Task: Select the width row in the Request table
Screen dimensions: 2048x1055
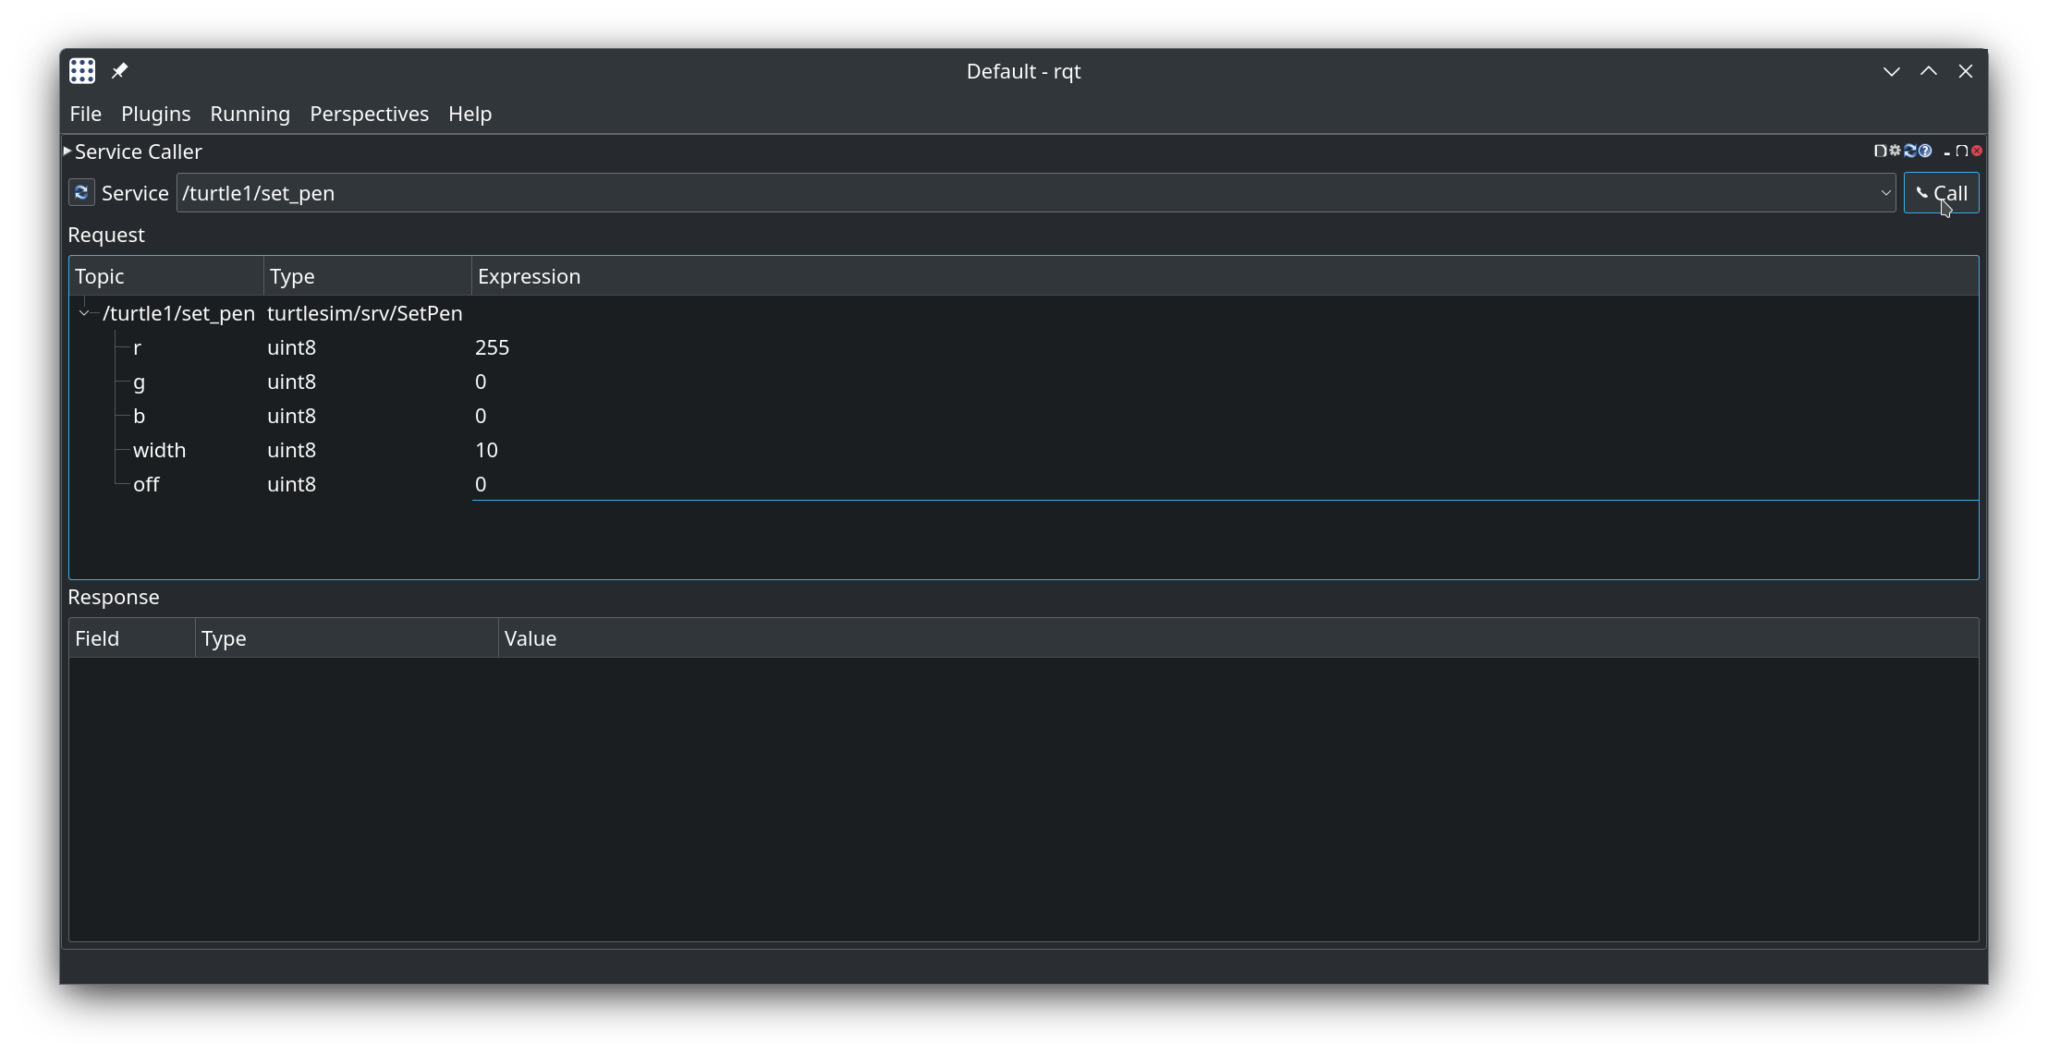Action: [159, 450]
